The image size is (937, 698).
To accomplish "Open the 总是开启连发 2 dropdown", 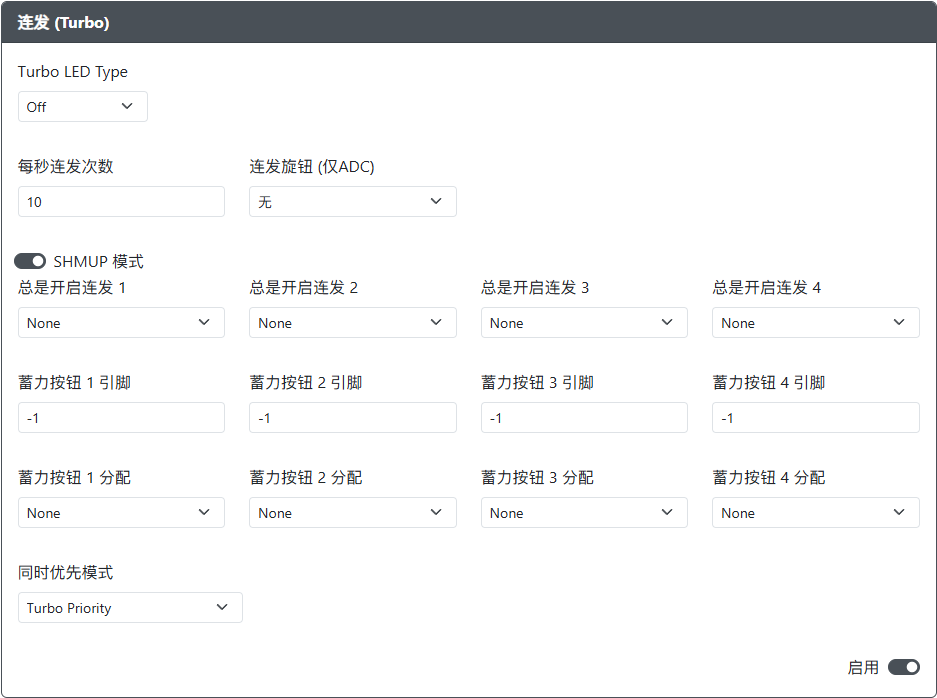I will click(x=352, y=323).
